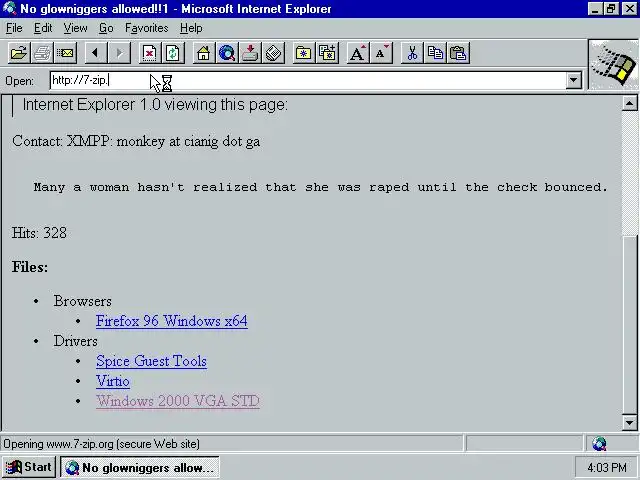This screenshot has width=640, height=480.
Task: Go back with the Back arrow
Action: [x=96, y=53]
